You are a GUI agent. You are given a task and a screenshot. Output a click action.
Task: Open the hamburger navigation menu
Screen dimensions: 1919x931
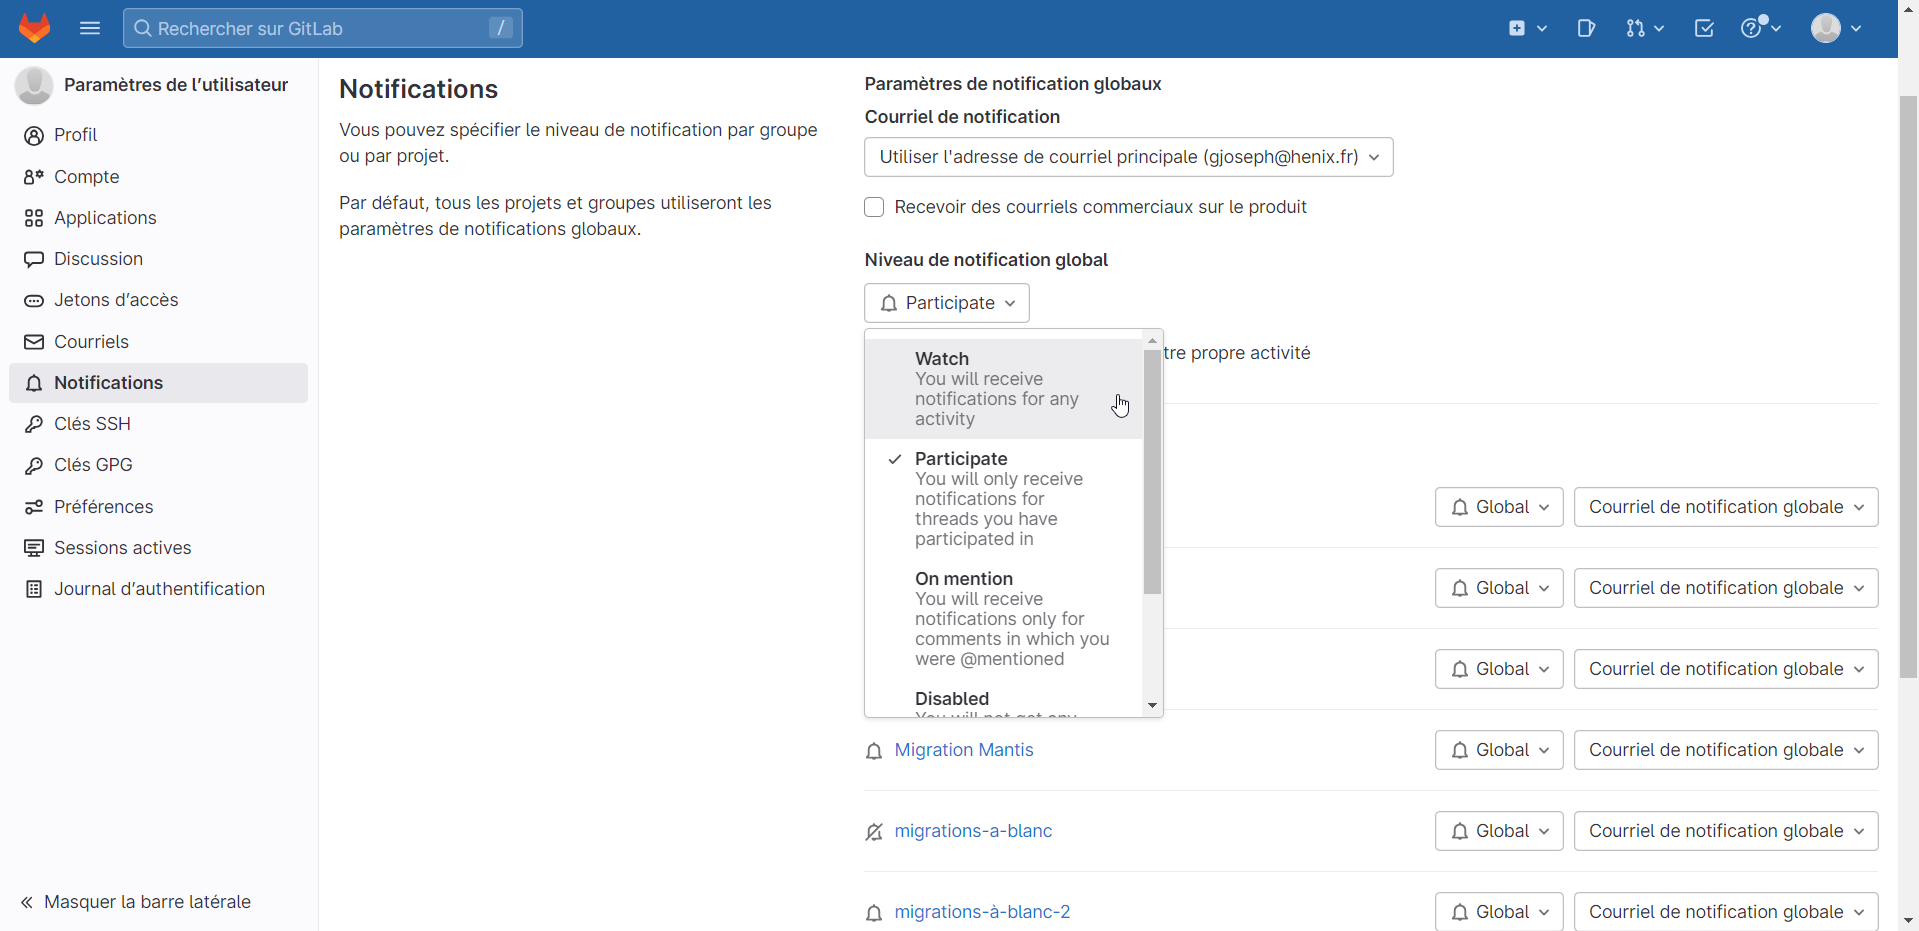(90, 28)
